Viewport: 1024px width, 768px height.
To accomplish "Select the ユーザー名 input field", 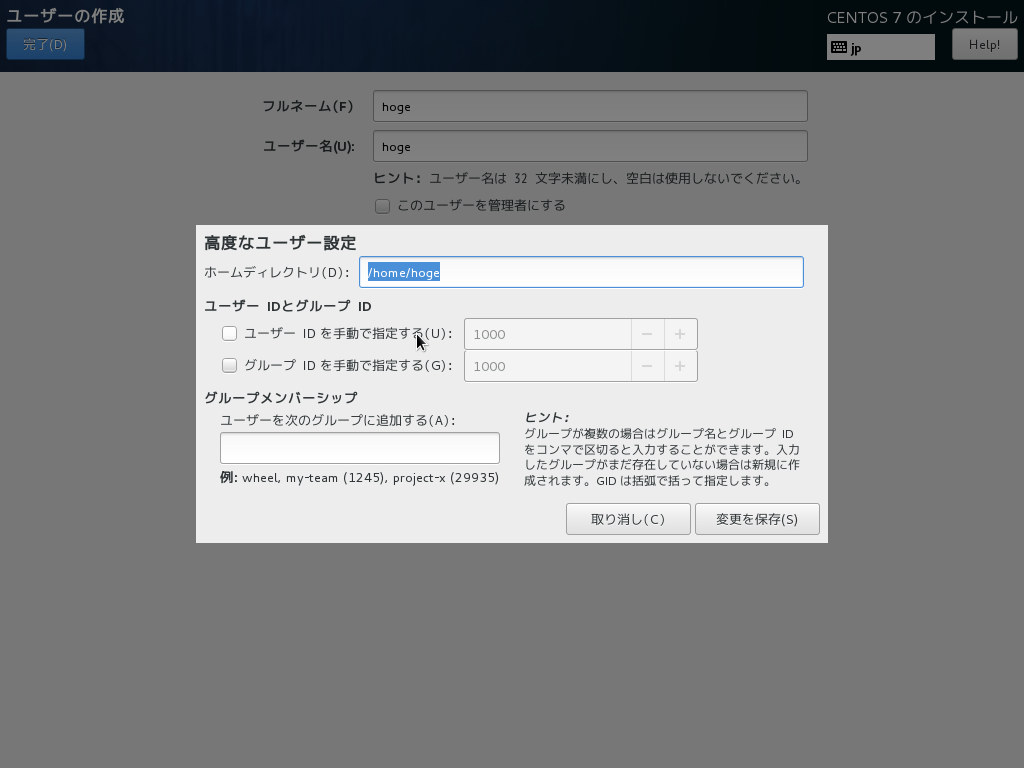I will point(590,145).
